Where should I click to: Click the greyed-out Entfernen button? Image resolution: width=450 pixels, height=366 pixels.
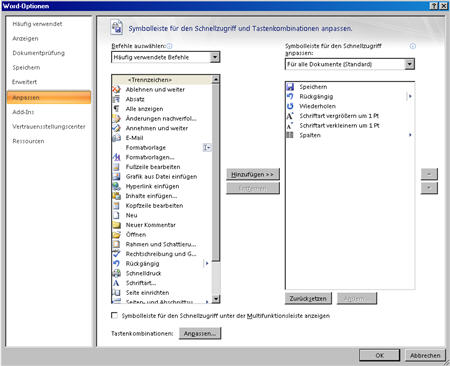[x=253, y=188]
